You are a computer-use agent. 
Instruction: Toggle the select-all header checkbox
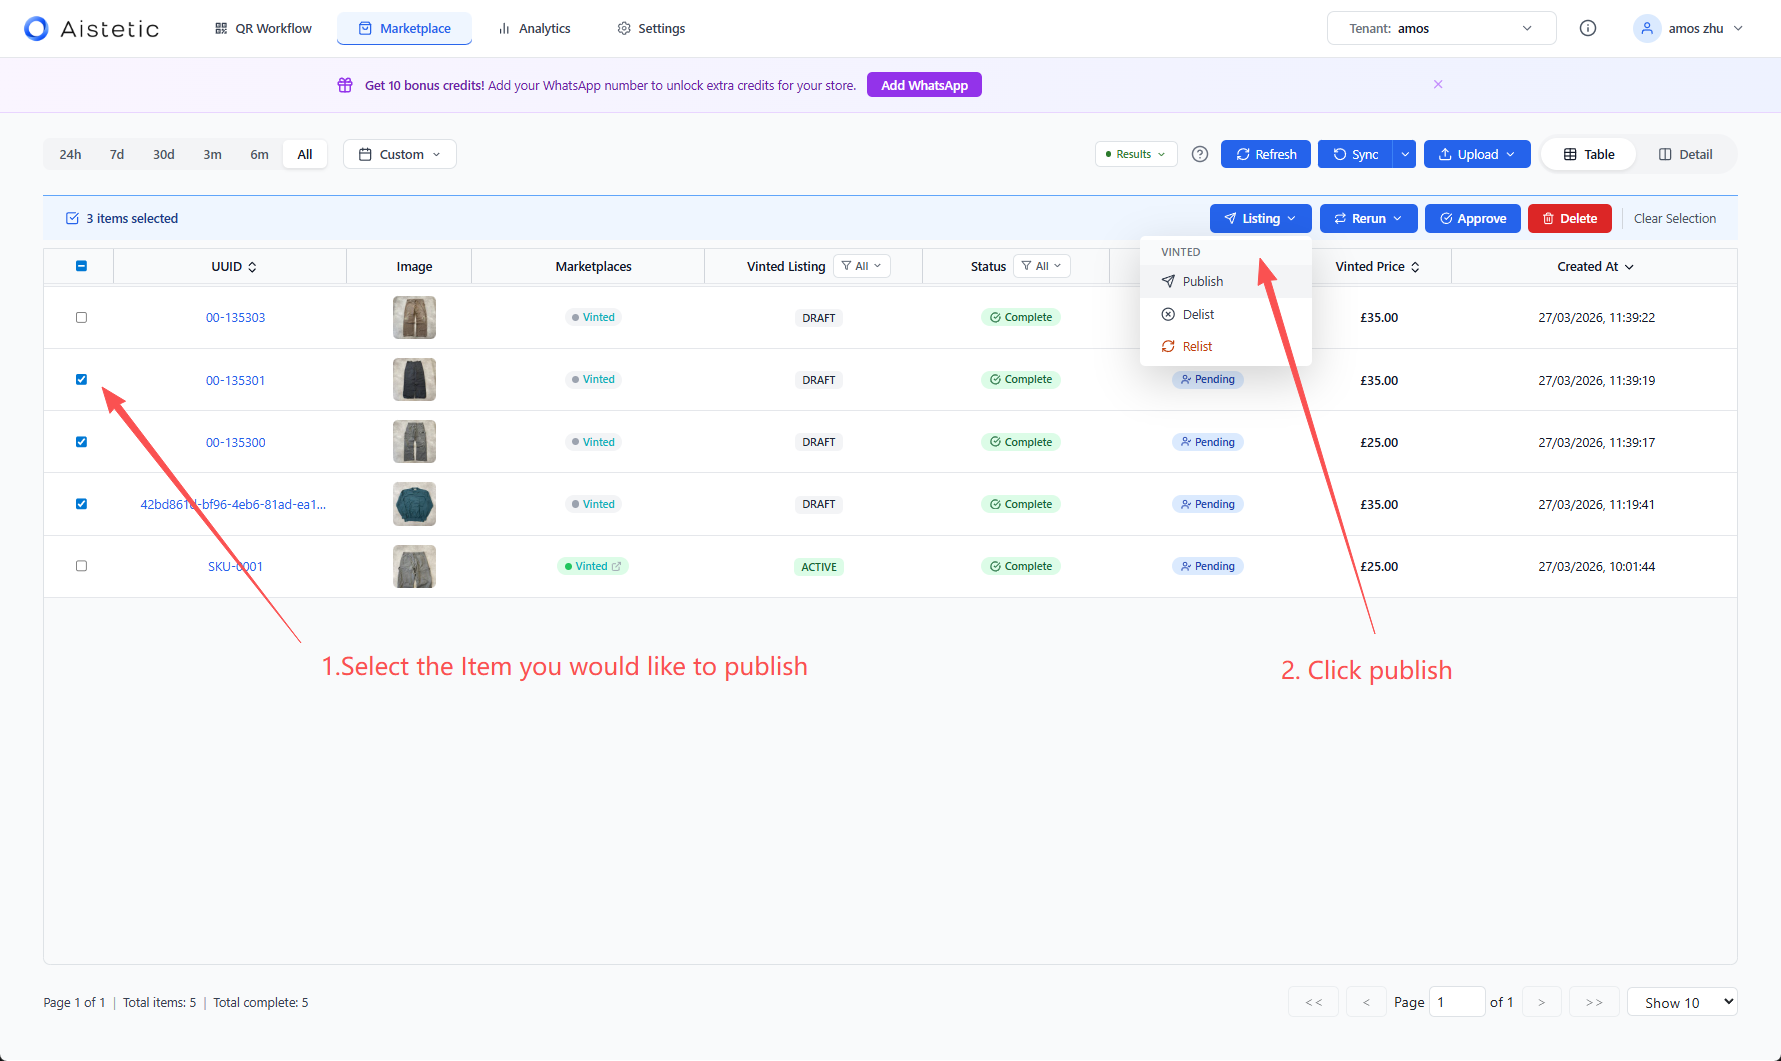point(81,266)
